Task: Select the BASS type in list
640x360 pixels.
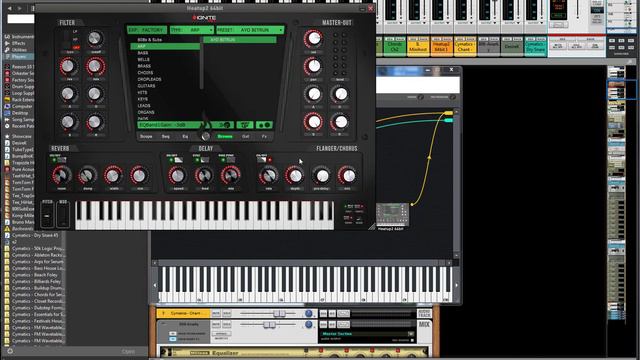Action: click(143, 53)
